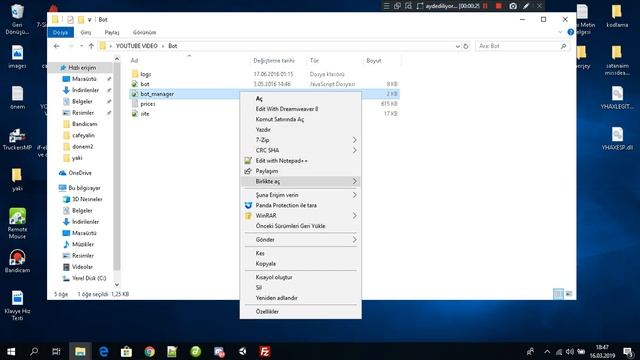This screenshot has height=360, width=640.
Task: Open Remote Mouse desktop shortcut
Action: click(17, 223)
